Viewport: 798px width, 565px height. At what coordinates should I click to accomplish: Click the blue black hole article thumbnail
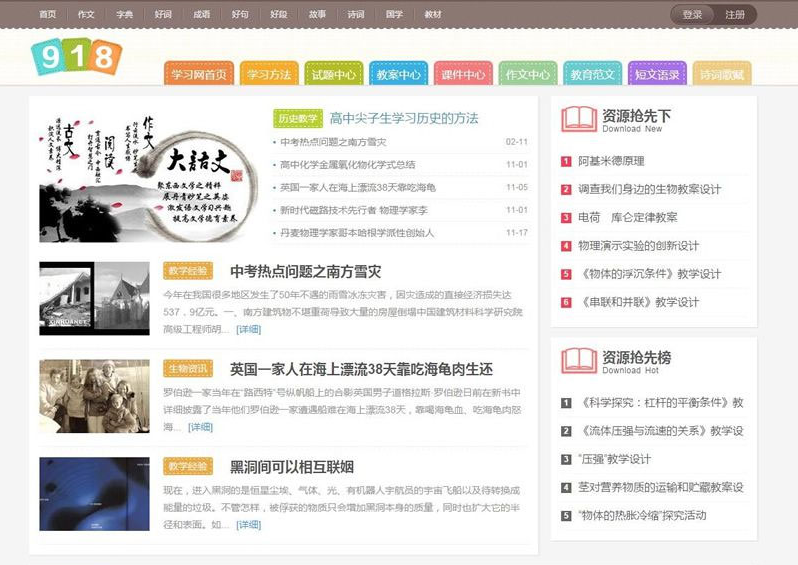pyautogui.click(x=94, y=494)
